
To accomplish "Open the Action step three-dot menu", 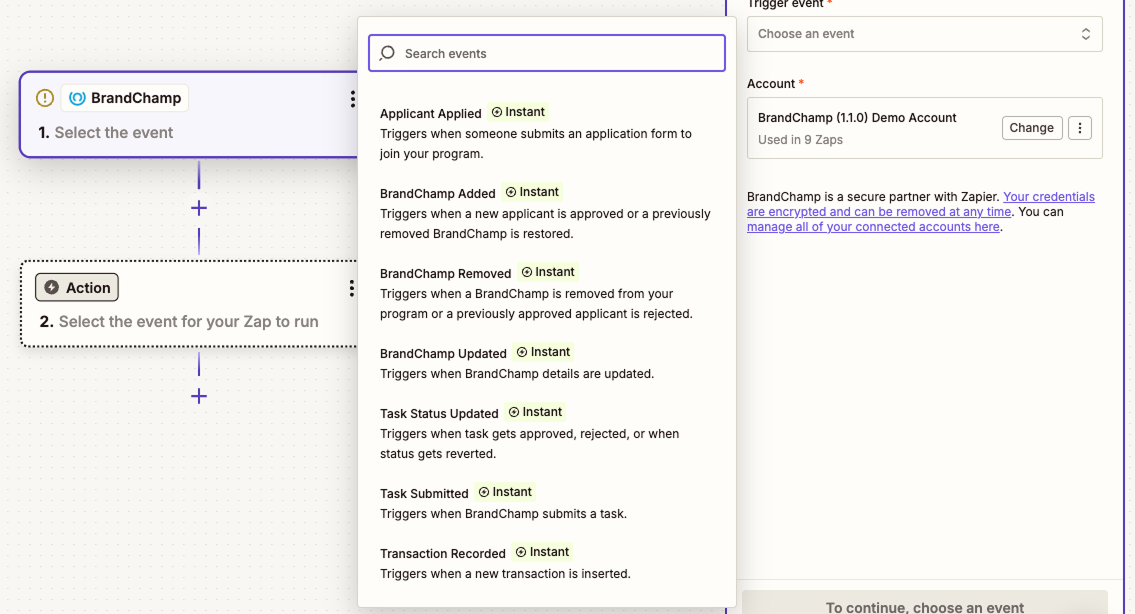I will pos(352,288).
